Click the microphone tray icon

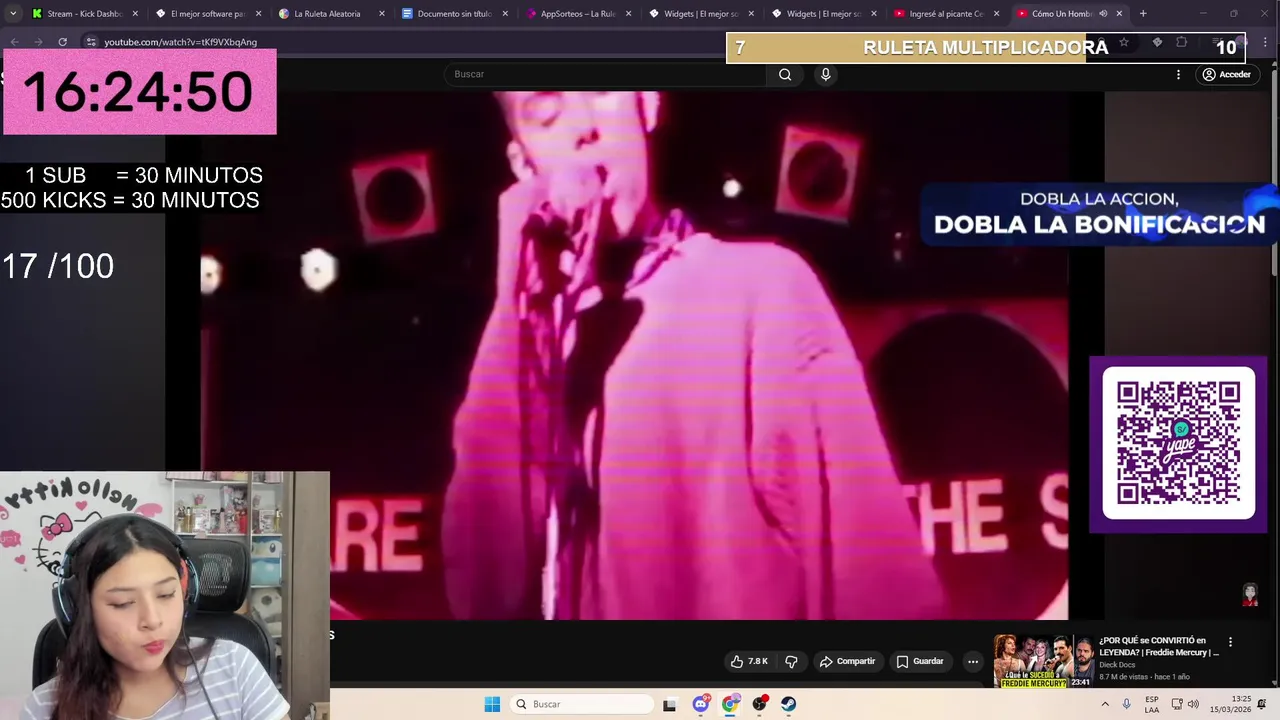tap(1127, 704)
